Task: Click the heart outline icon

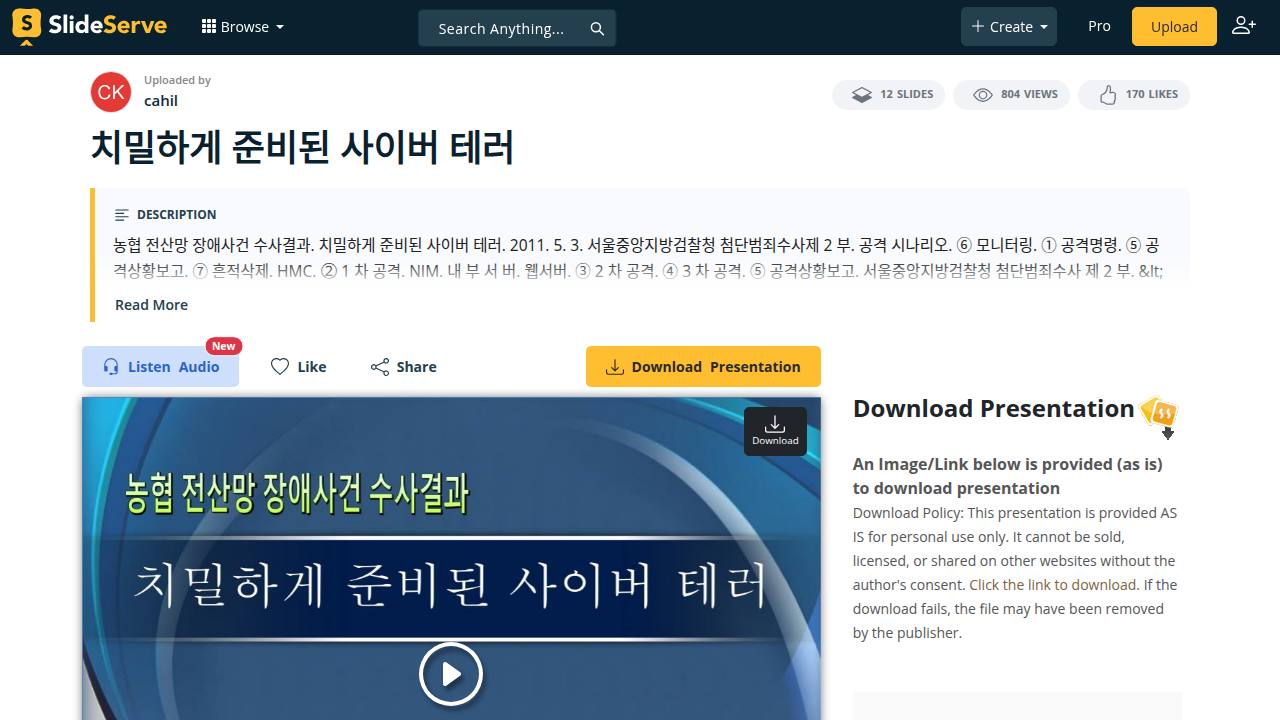Action: click(x=280, y=367)
